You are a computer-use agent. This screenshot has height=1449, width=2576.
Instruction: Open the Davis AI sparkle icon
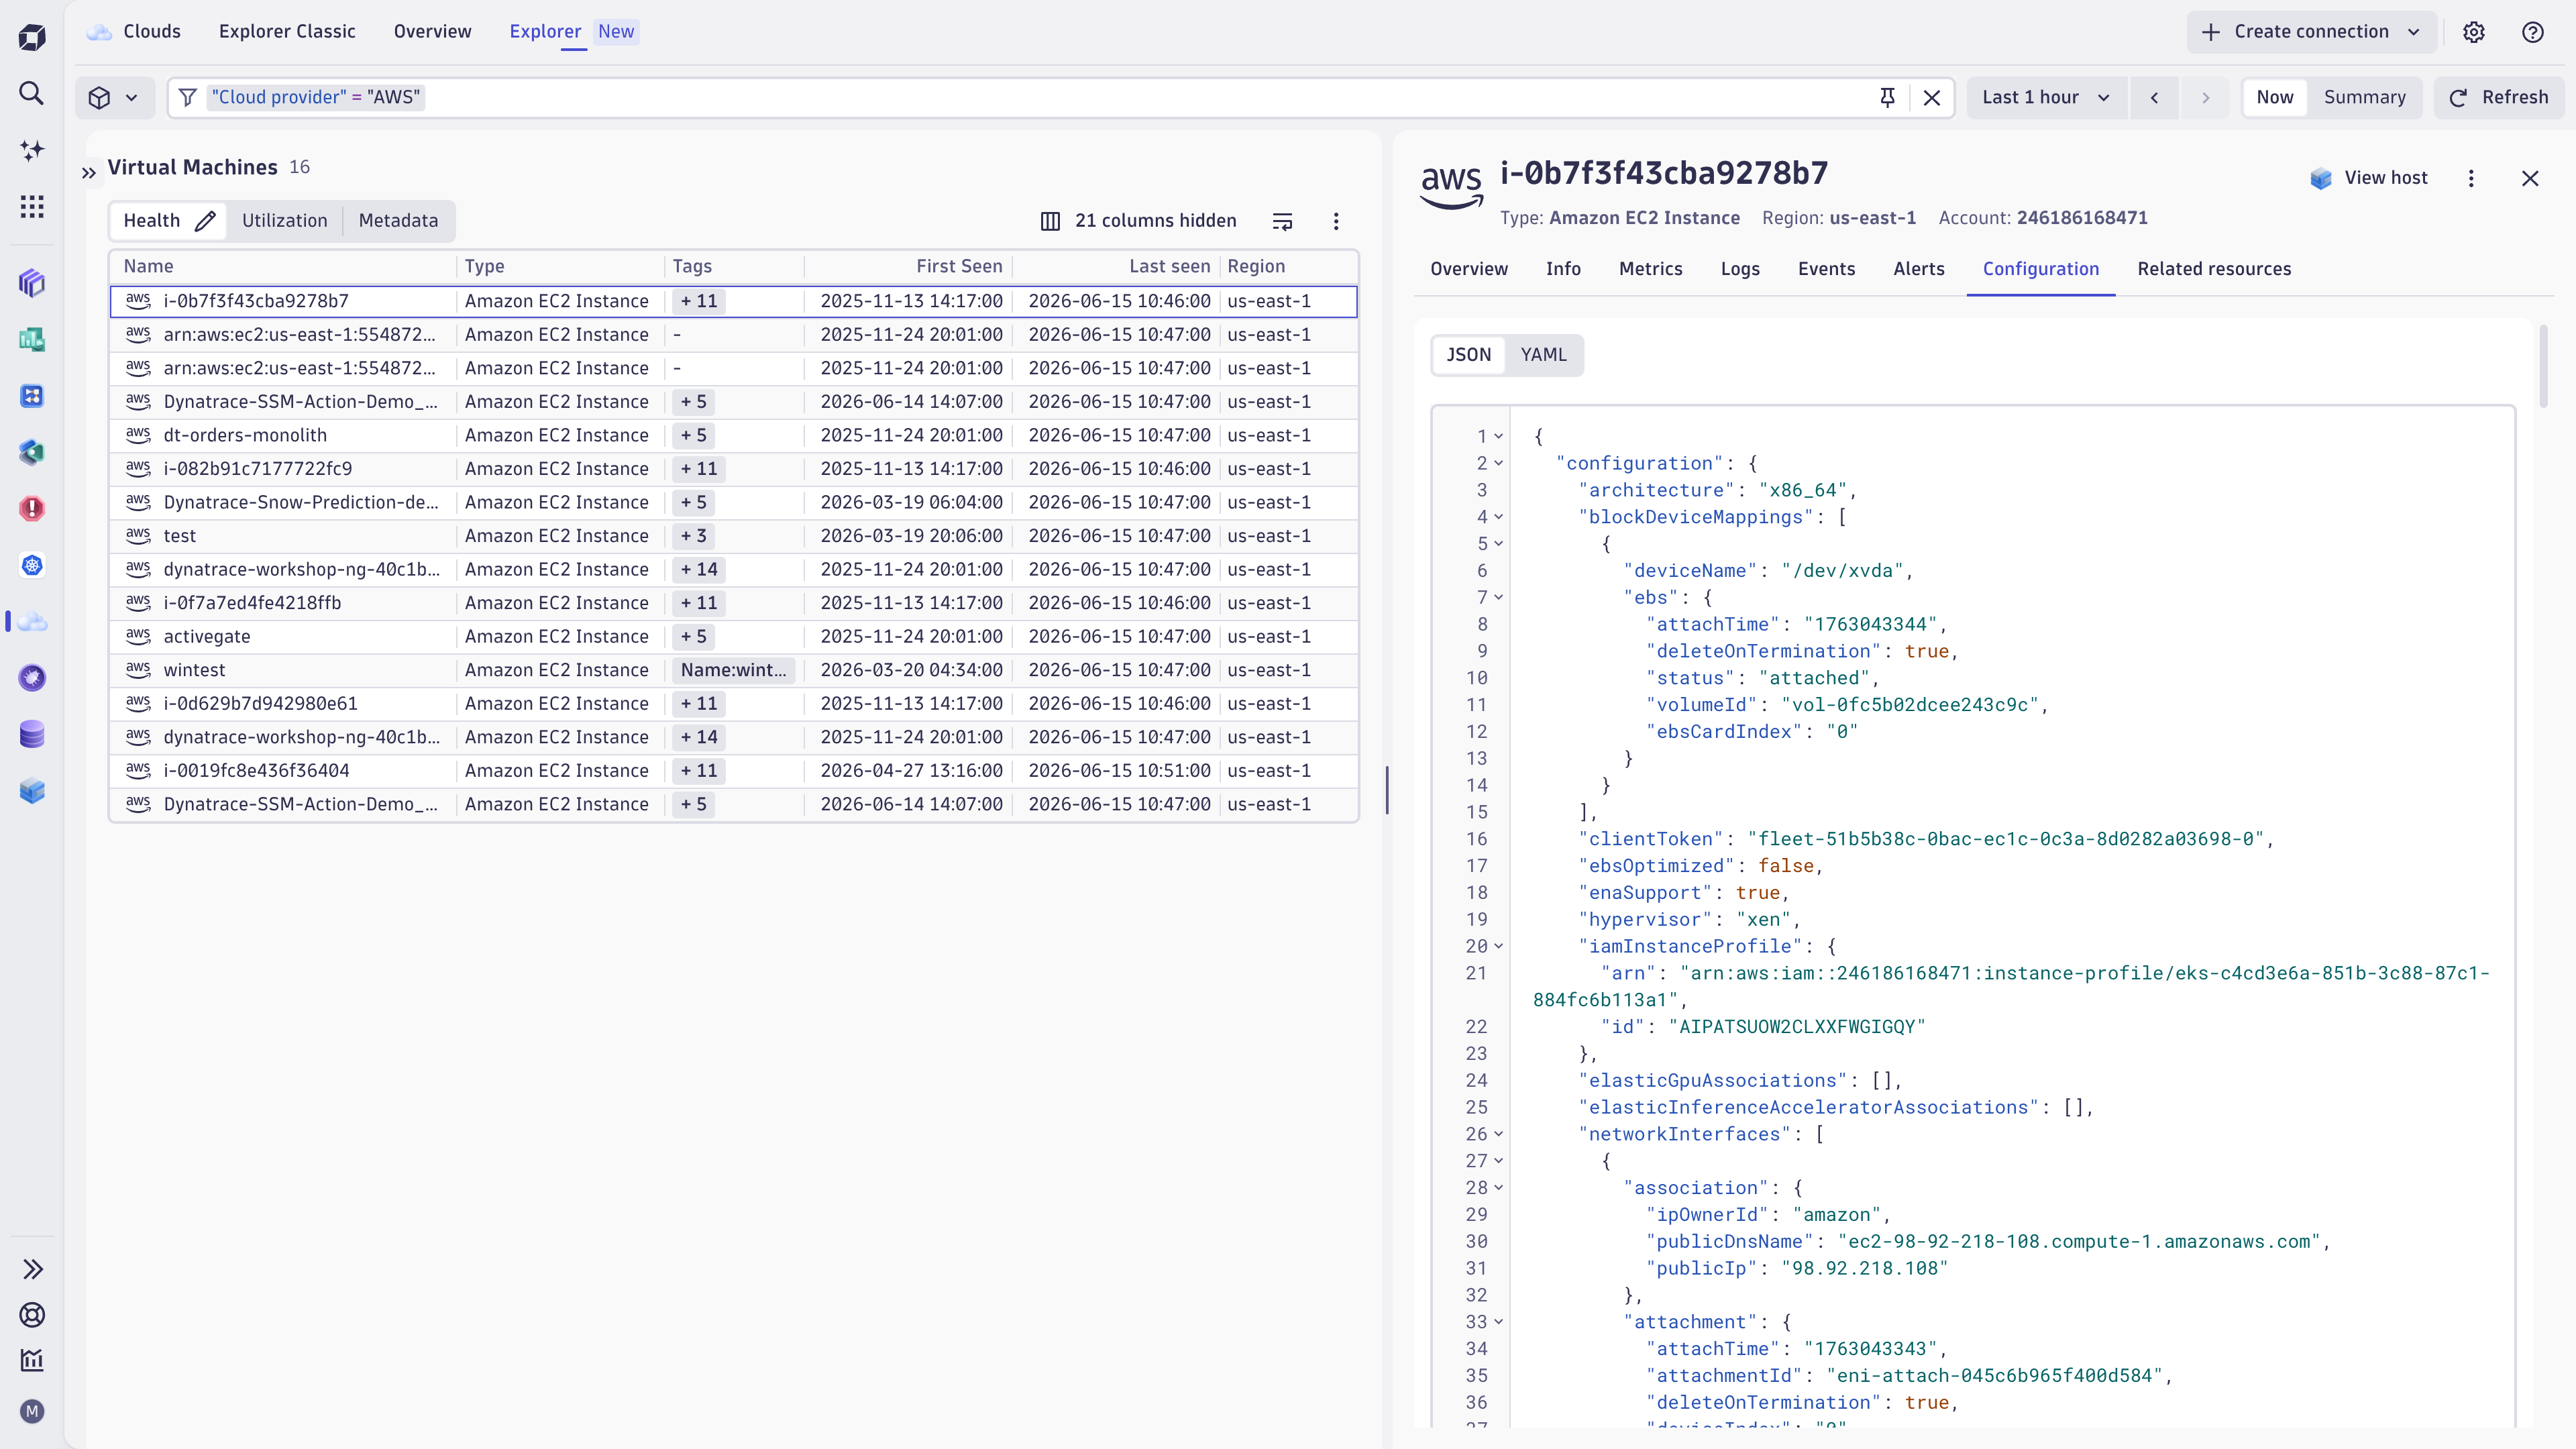point(32,150)
